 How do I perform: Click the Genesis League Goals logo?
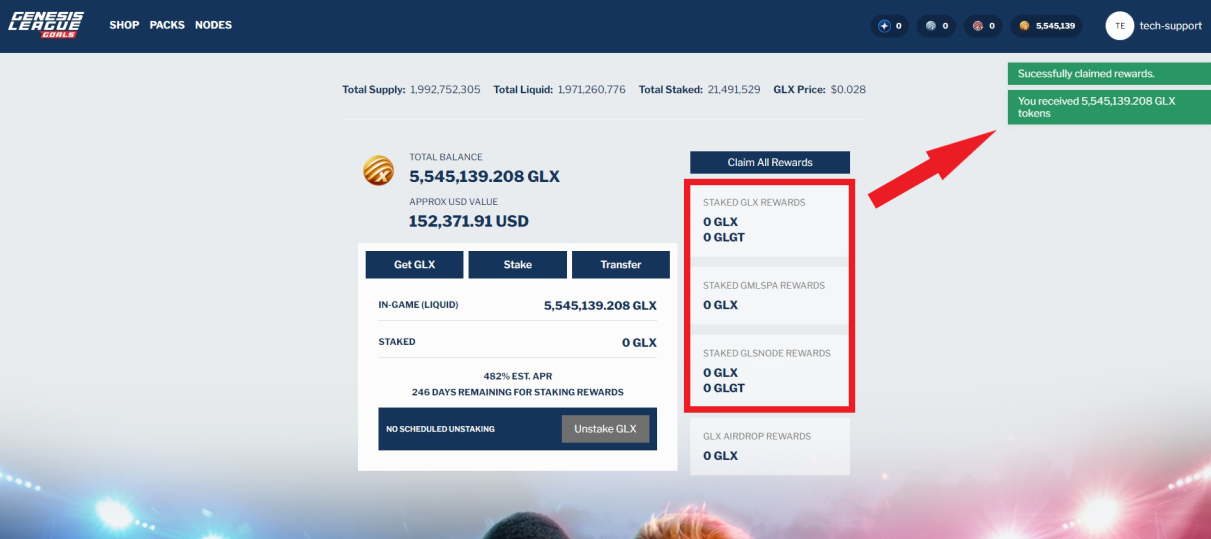[47, 25]
